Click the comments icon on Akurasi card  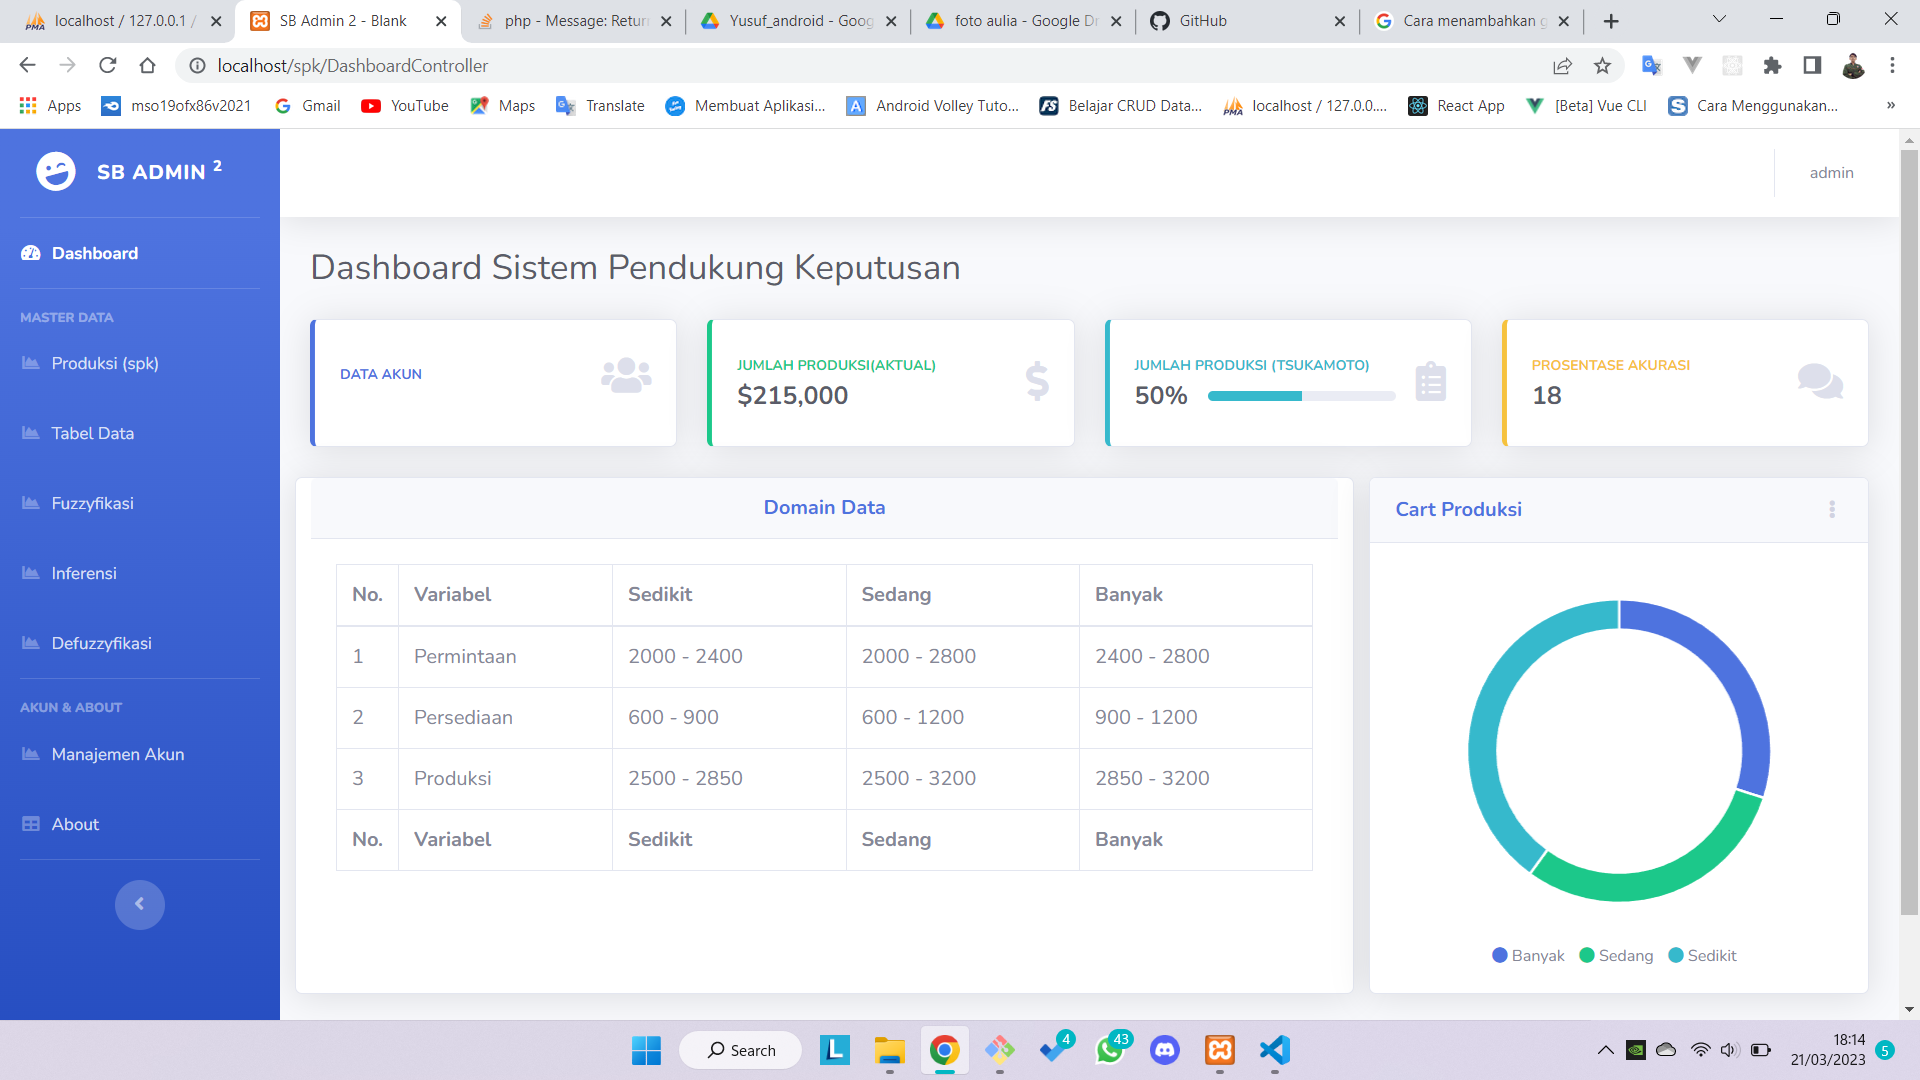tap(1819, 381)
